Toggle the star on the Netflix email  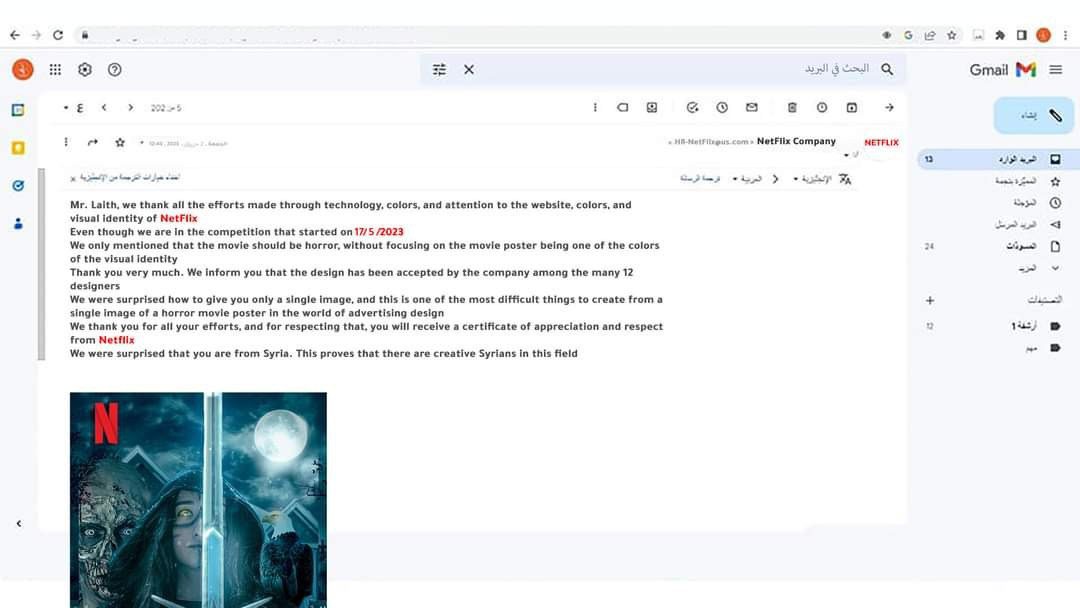[120, 142]
